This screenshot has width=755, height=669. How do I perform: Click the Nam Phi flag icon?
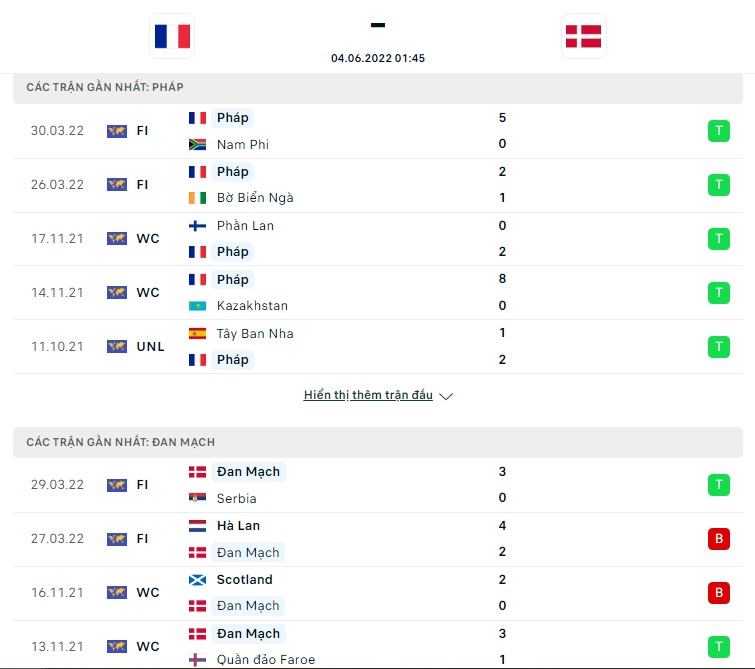tap(197, 144)
